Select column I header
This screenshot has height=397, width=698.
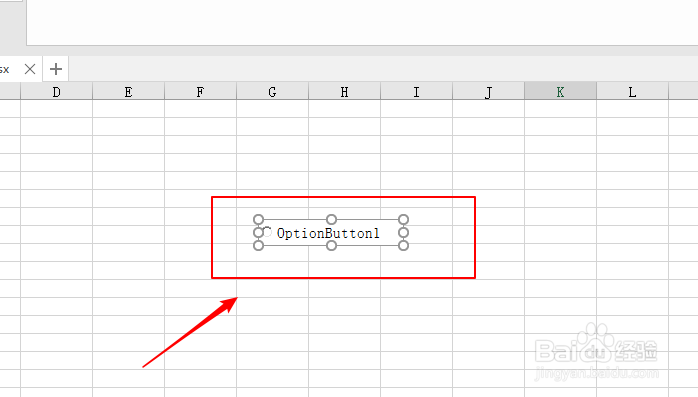(417, 92)
